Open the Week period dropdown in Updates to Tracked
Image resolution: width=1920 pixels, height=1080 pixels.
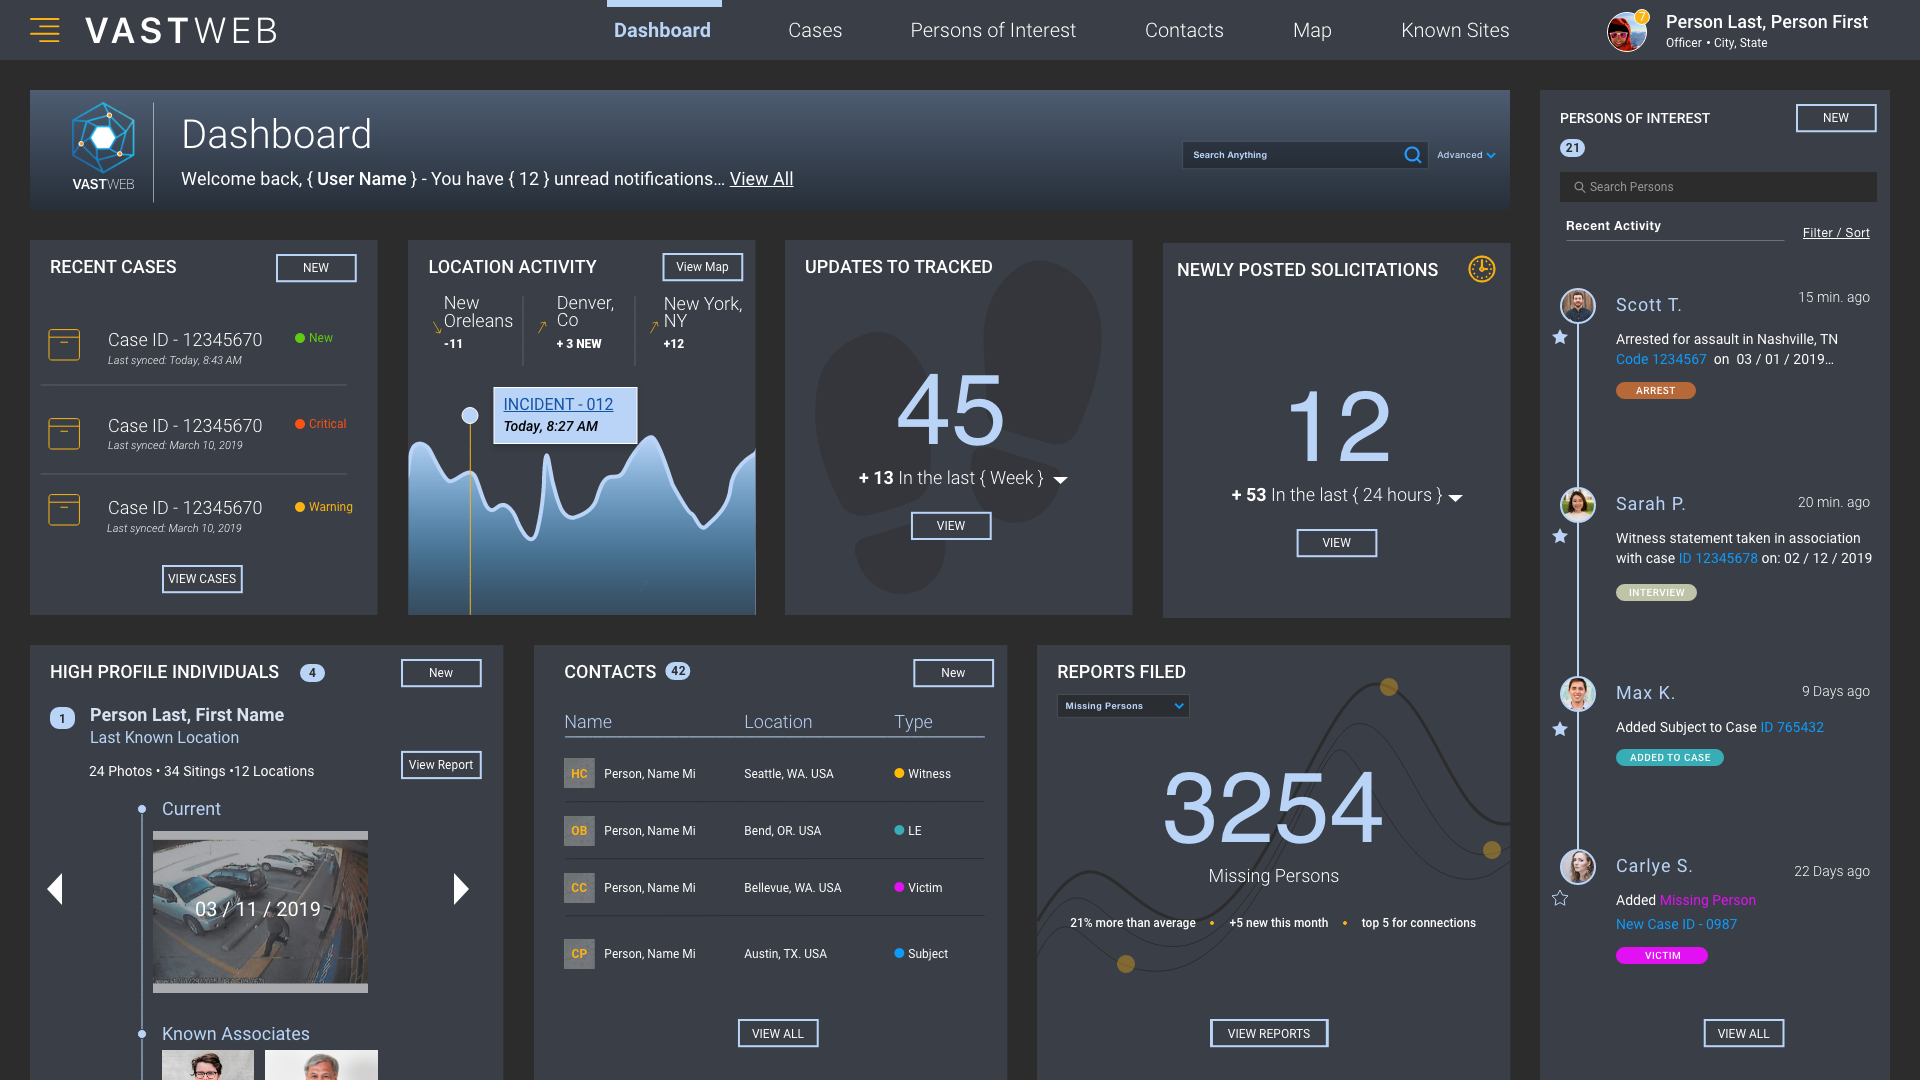pyautogui.click(x=1061, y=480)
